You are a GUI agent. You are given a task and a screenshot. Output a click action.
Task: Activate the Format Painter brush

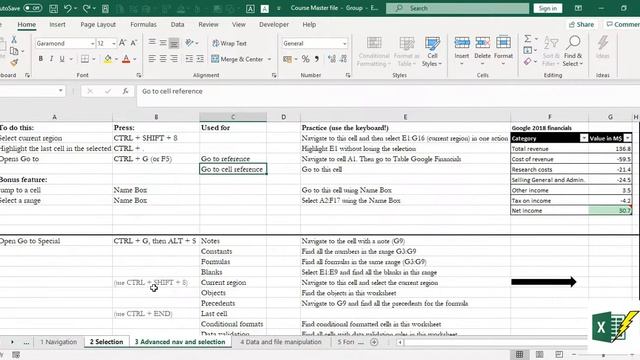tap(14, 62)
